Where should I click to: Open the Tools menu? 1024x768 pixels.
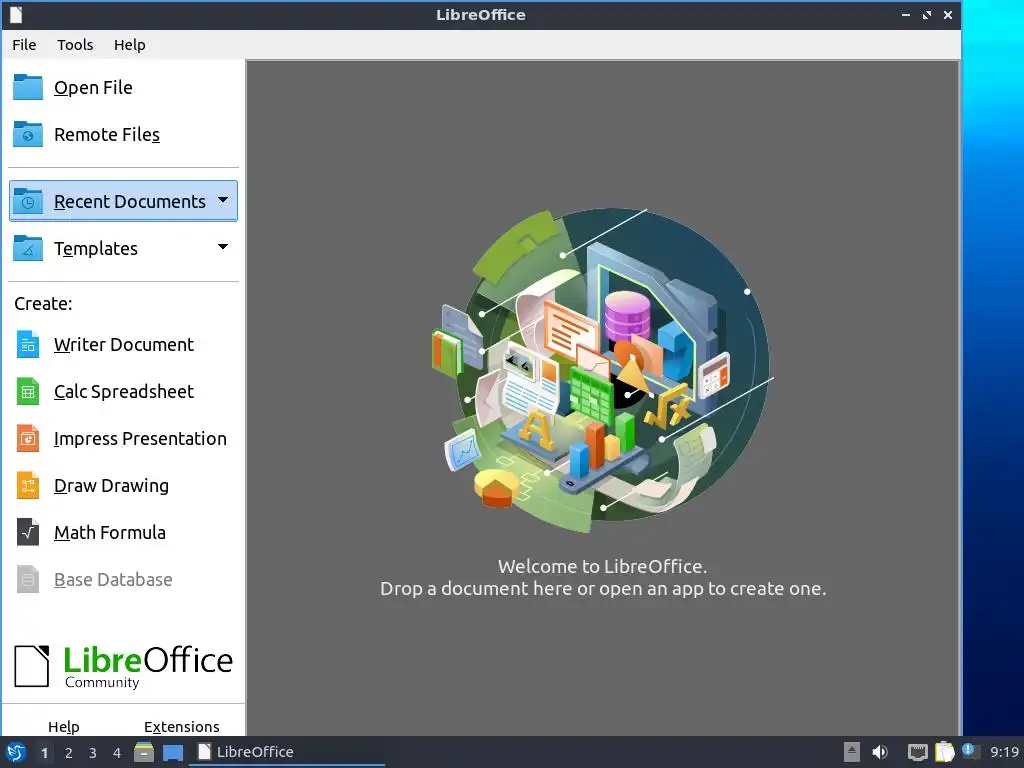(x=75, y=44)
